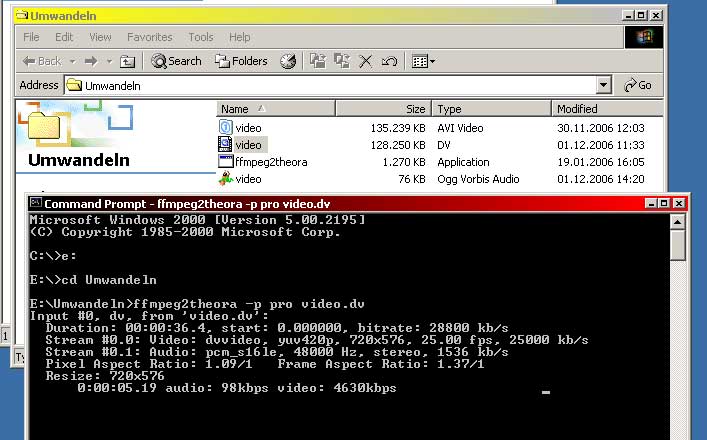Click the 01.12.2006 14:20 modified date
707x440 pixels.
point(601,179)
